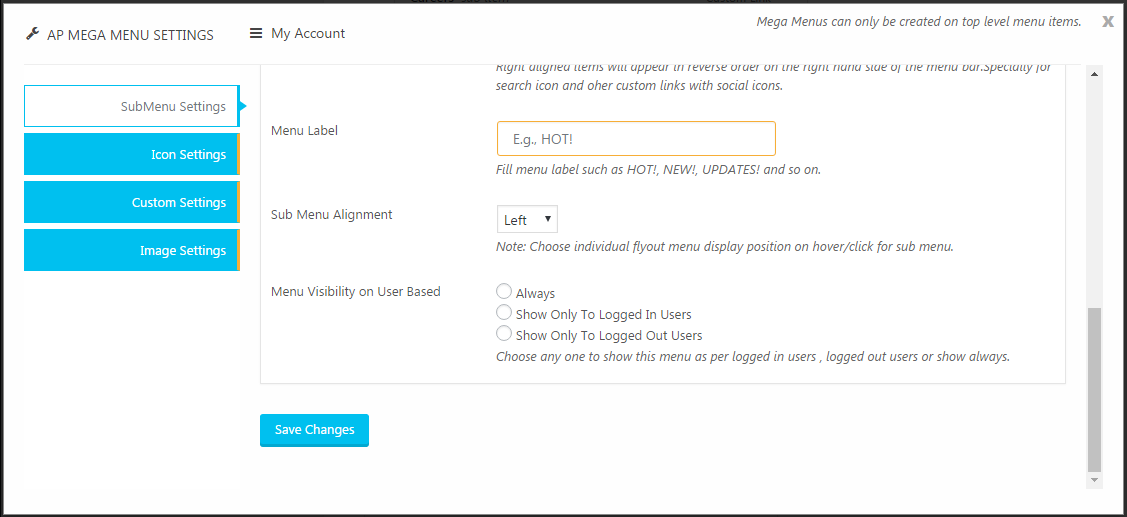This screenshot has height=517, width=1127.
Task: Switch to the Image Settings tab
Action: pos(132,250)
